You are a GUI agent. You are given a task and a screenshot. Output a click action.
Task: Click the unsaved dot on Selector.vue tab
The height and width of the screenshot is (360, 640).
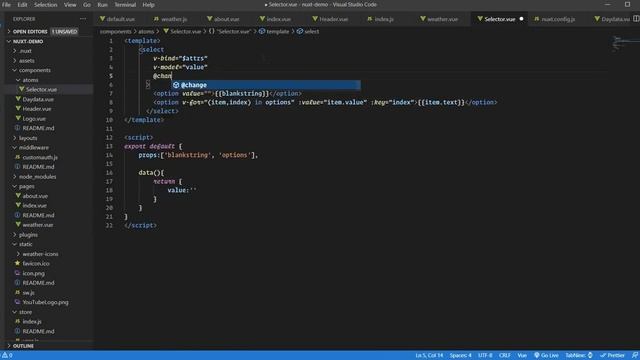(521, 19)
